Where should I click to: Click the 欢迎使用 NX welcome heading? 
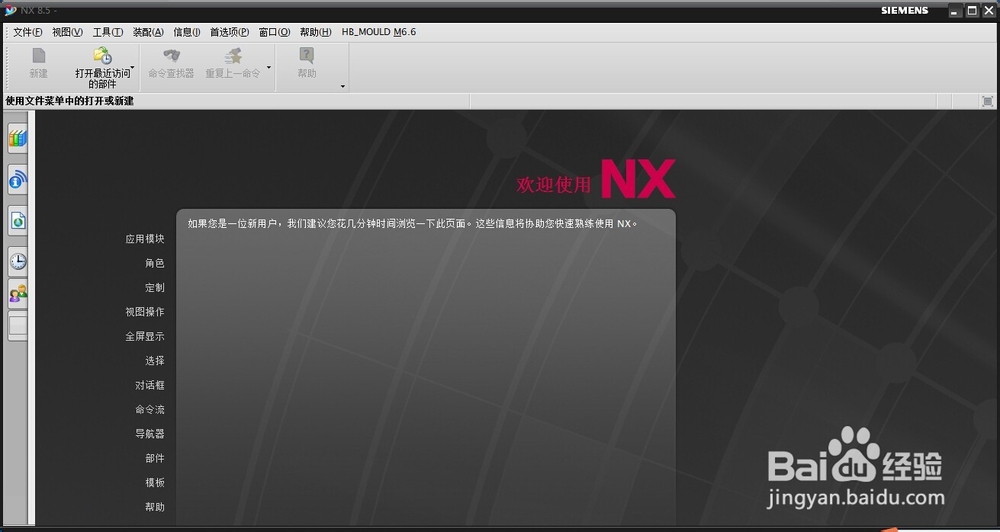[x=596, y=180]
